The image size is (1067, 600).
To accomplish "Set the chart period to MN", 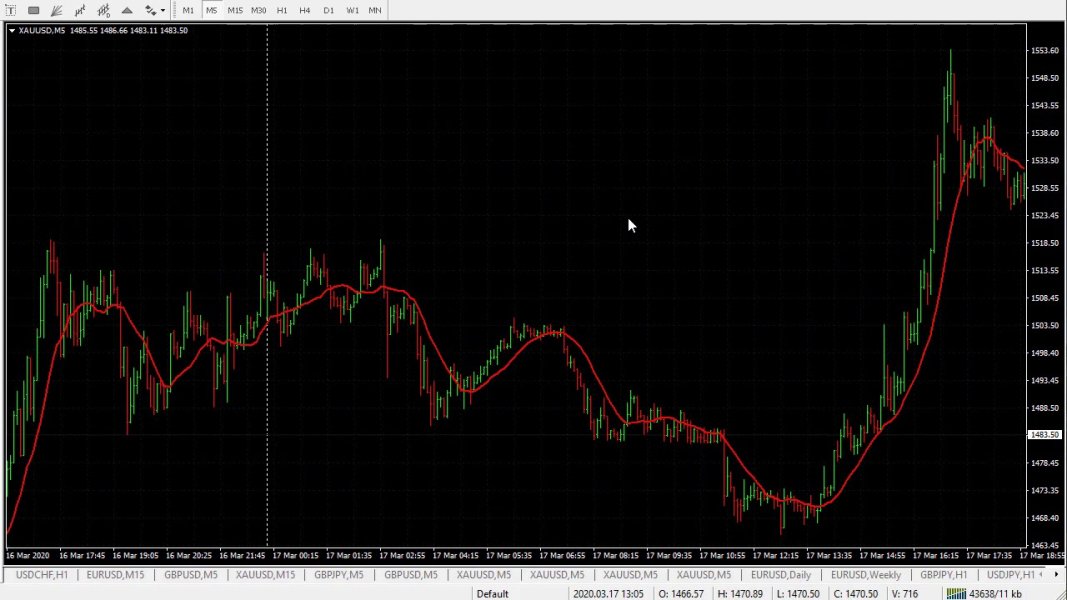I will (x=374, y=10).
